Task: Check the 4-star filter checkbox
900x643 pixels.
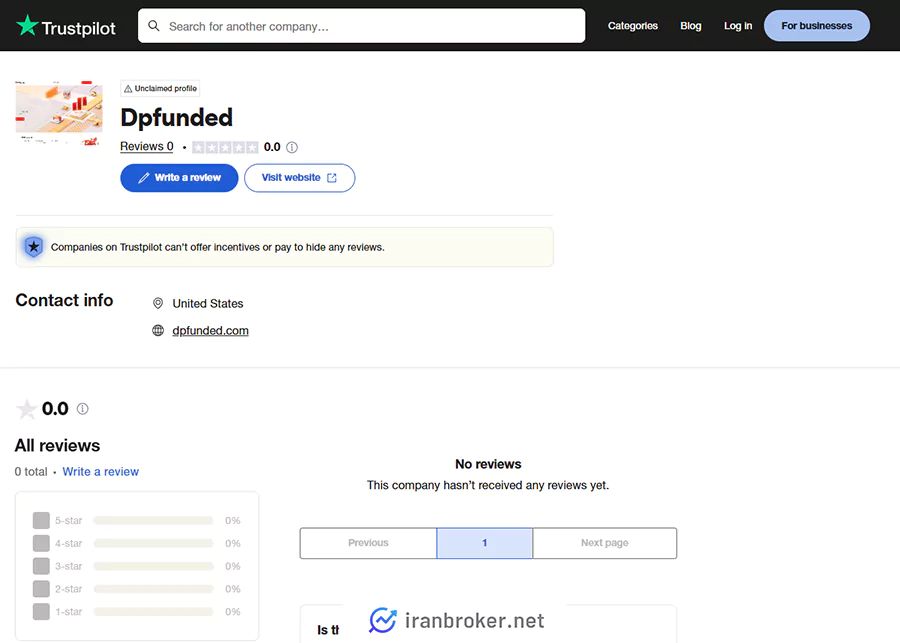Action: (x=41, y=543)
